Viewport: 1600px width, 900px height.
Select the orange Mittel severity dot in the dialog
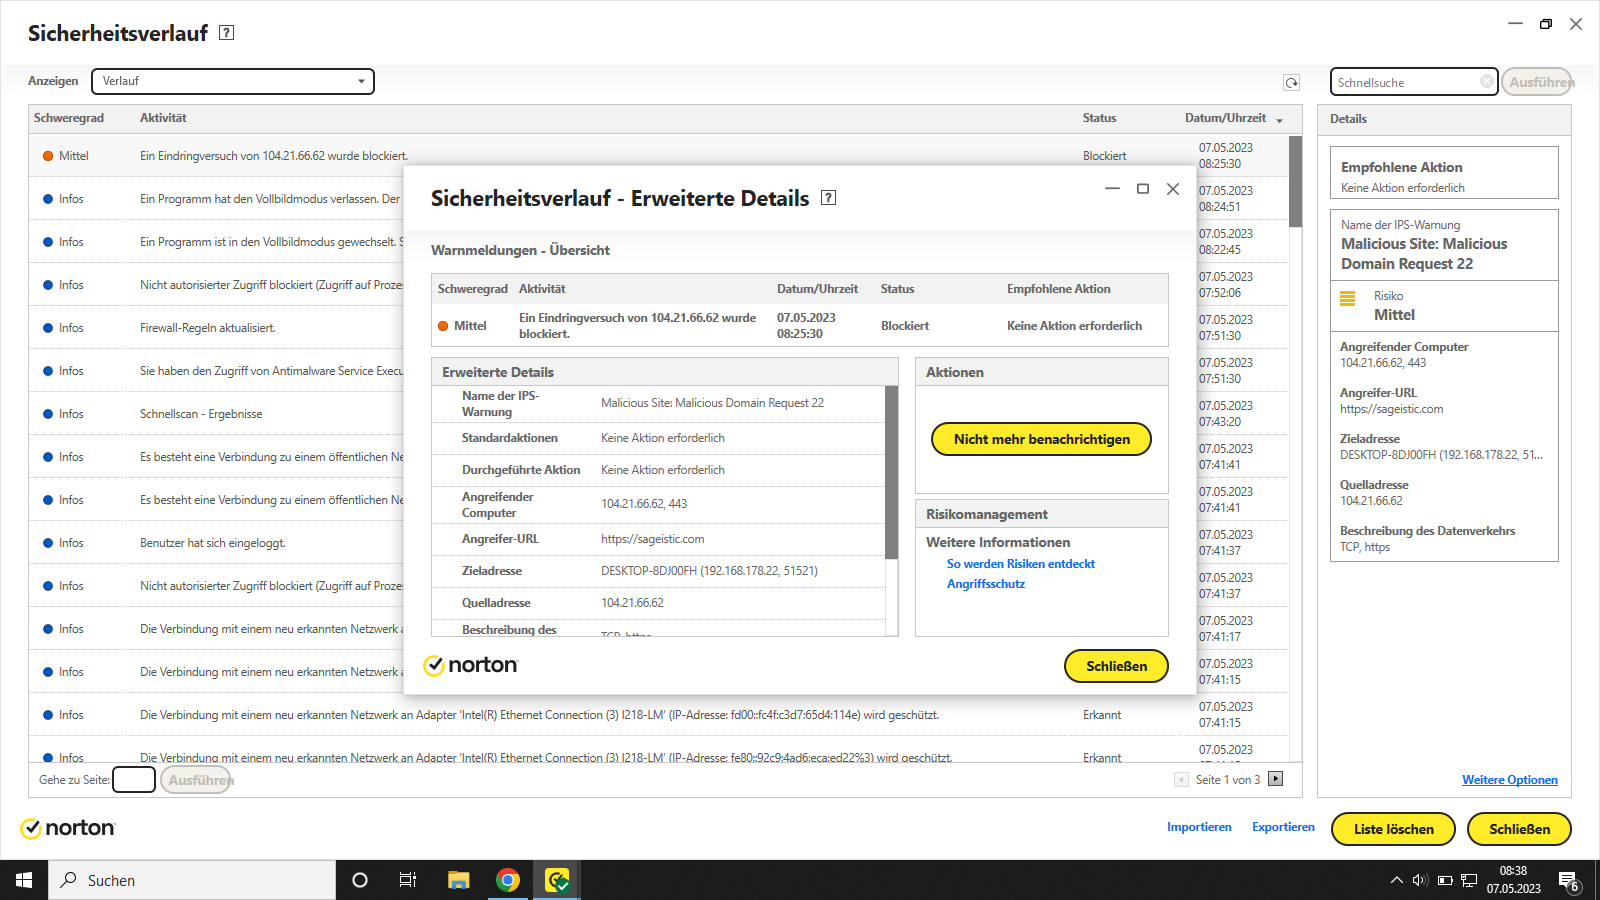(x=443, y=326)
